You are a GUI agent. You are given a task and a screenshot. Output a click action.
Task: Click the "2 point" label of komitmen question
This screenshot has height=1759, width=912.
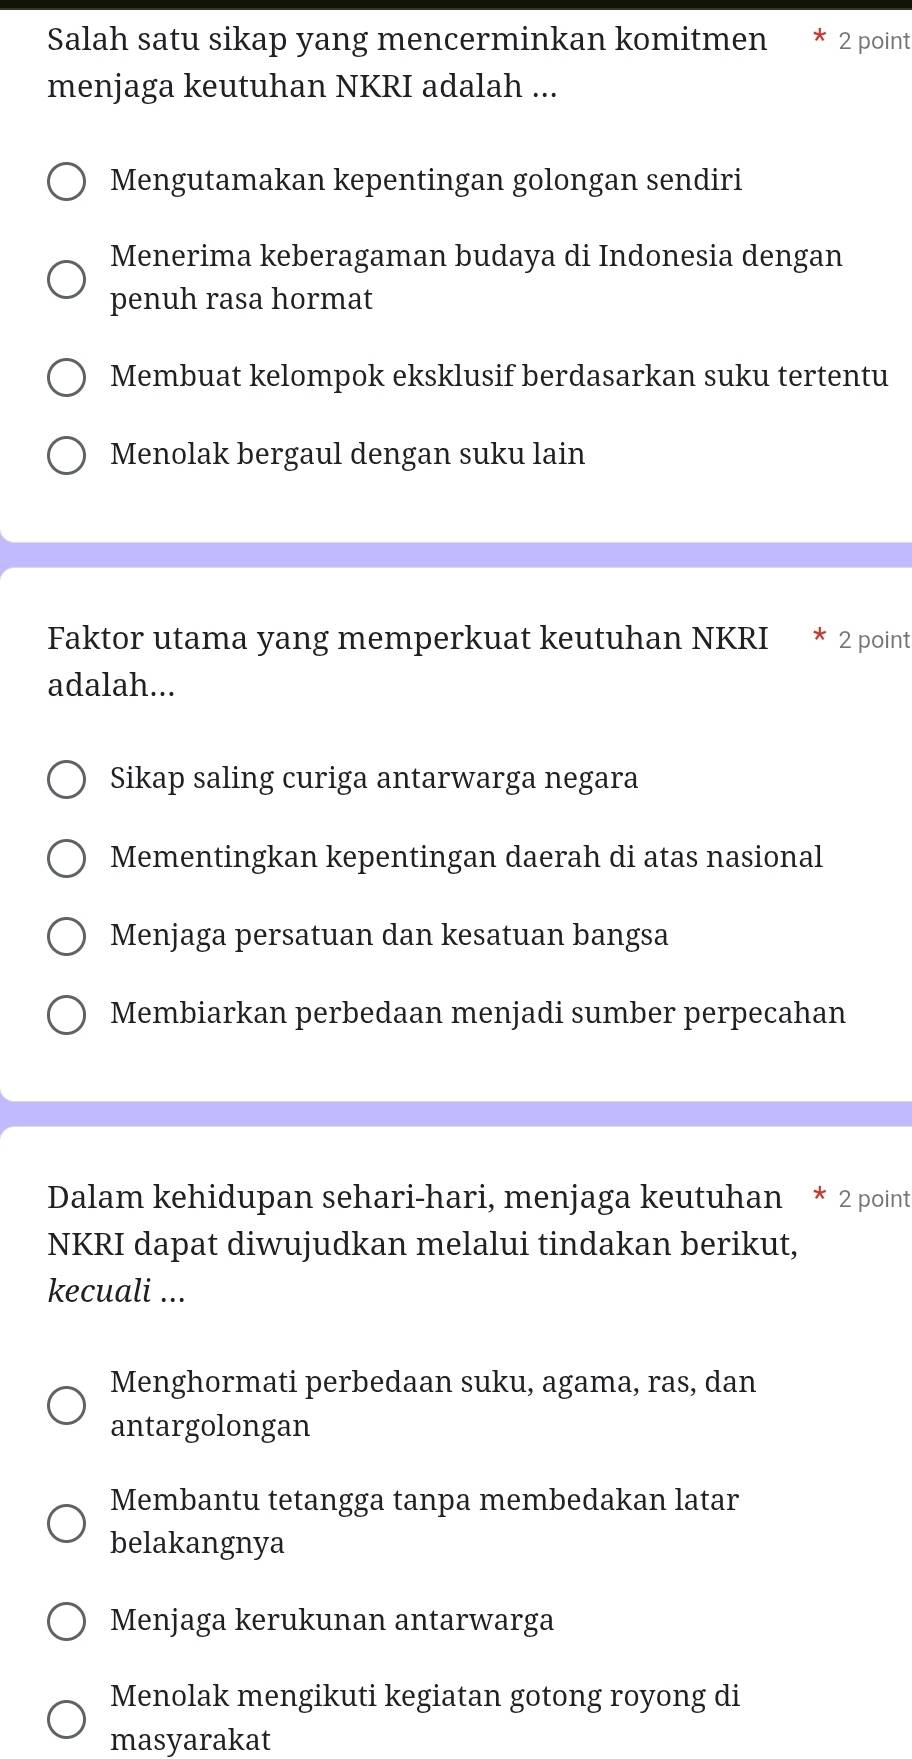pos(874,41)
